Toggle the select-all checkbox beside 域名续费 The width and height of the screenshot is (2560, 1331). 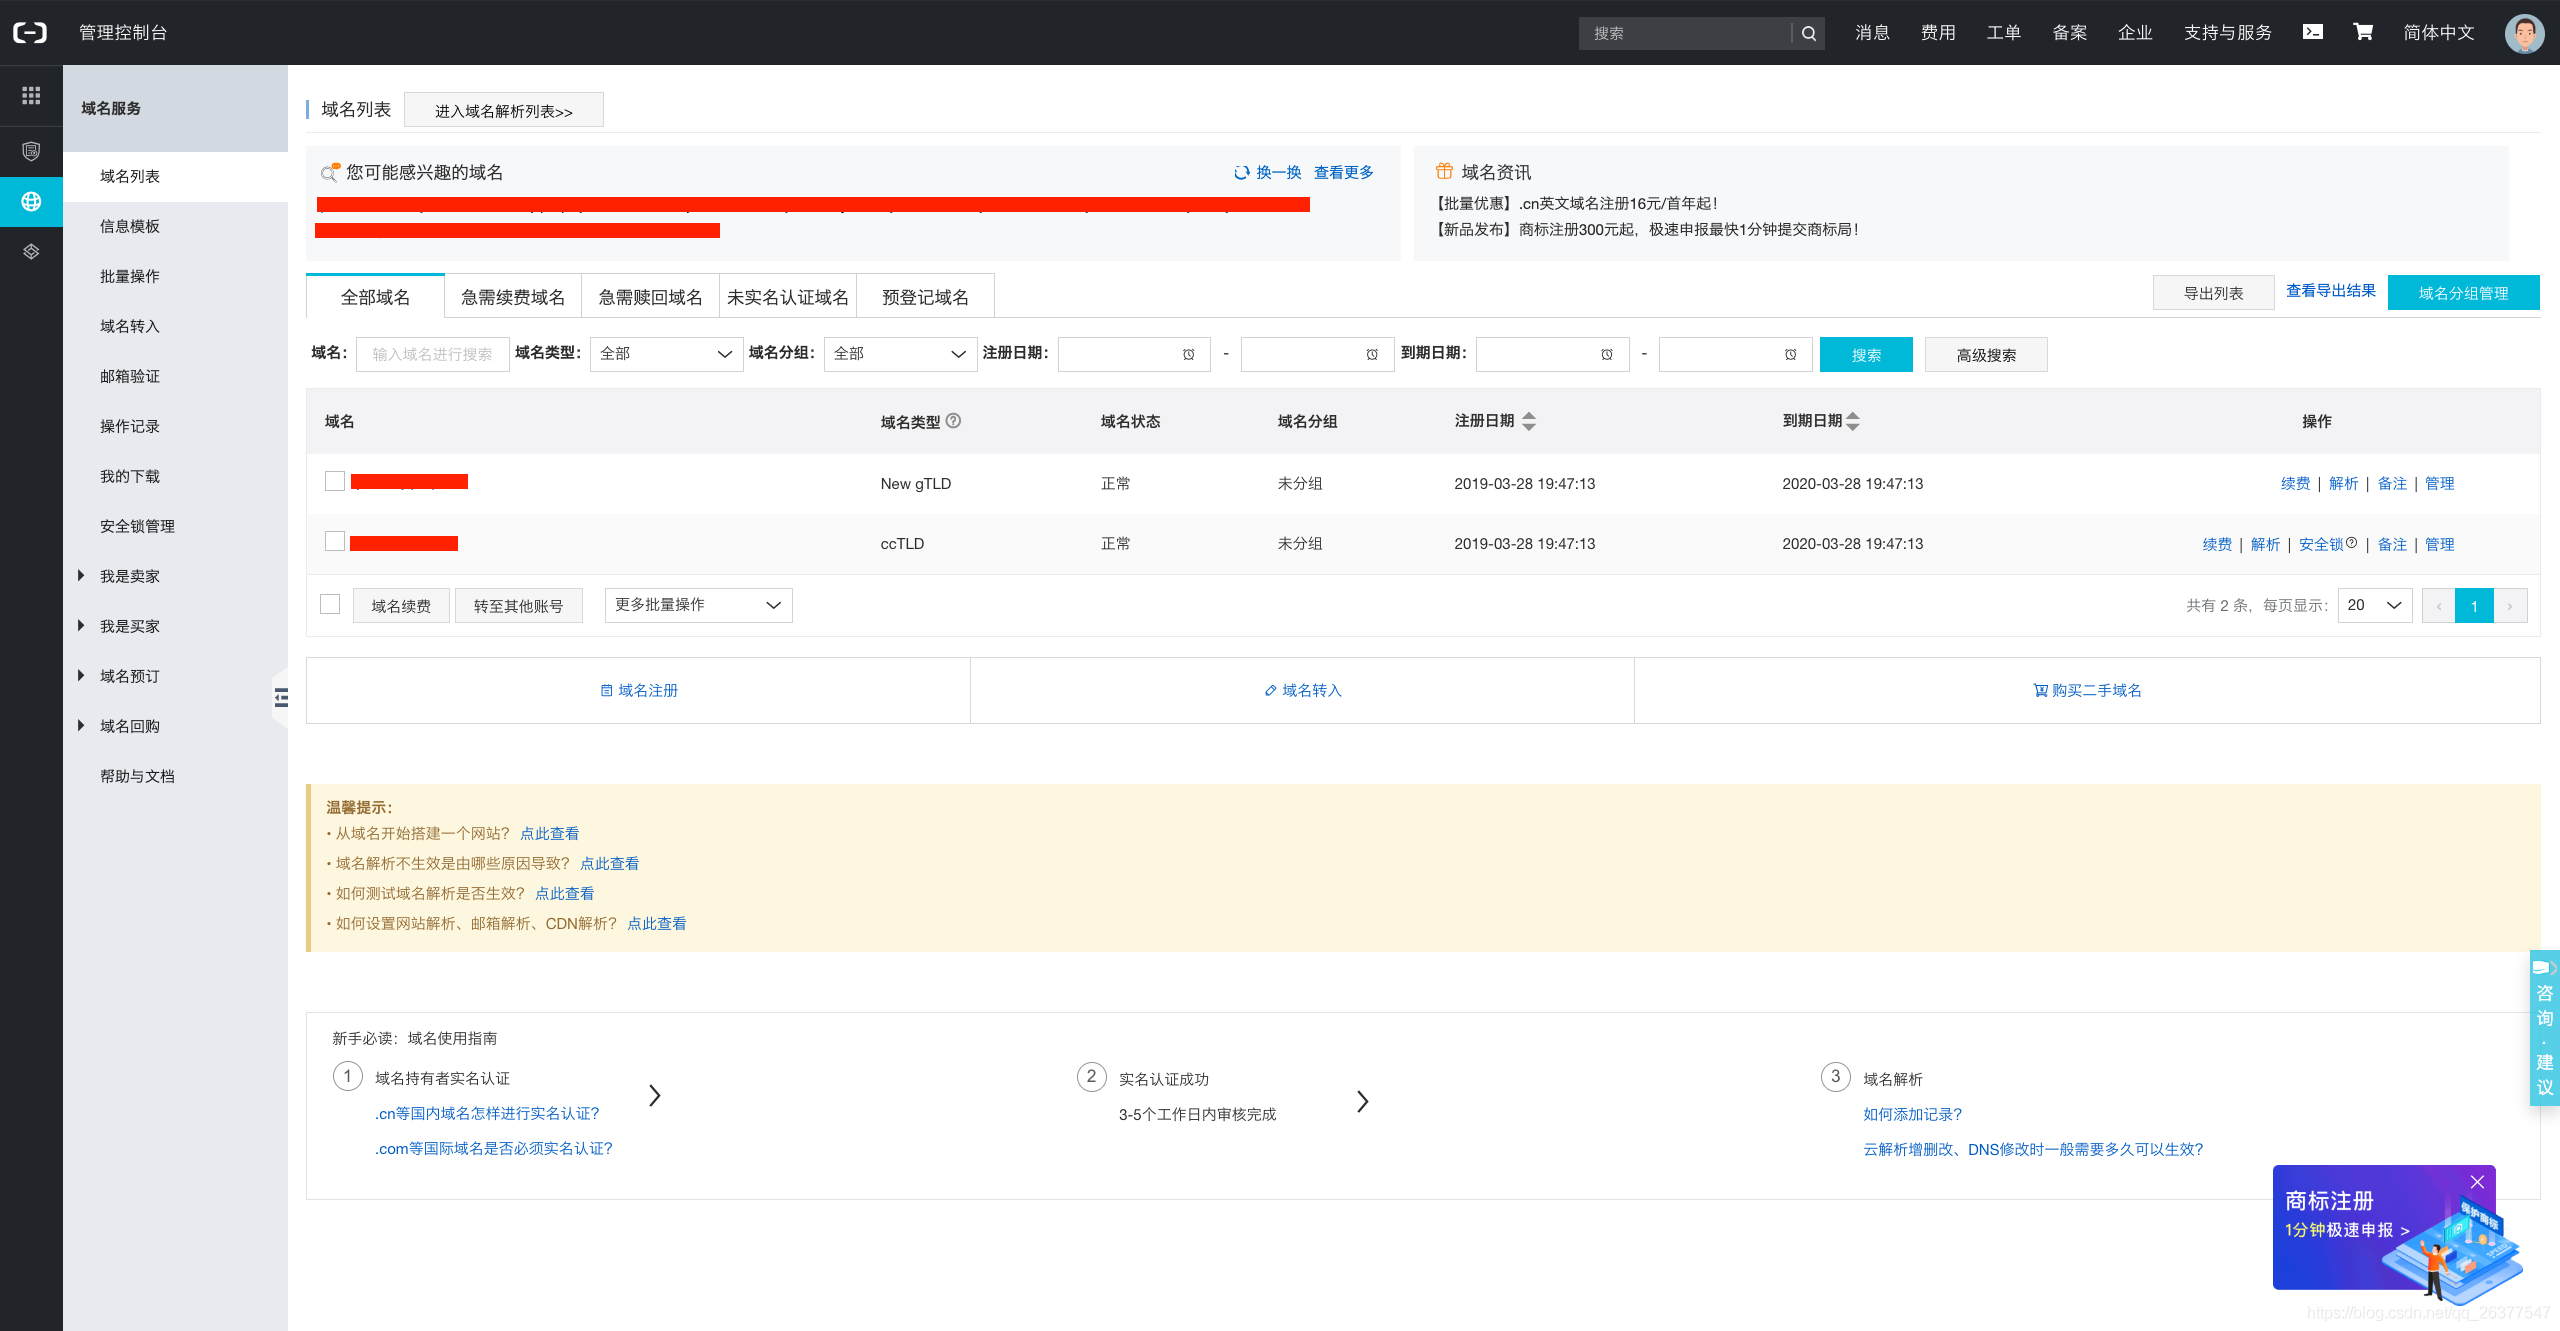[x=330, y=604]
